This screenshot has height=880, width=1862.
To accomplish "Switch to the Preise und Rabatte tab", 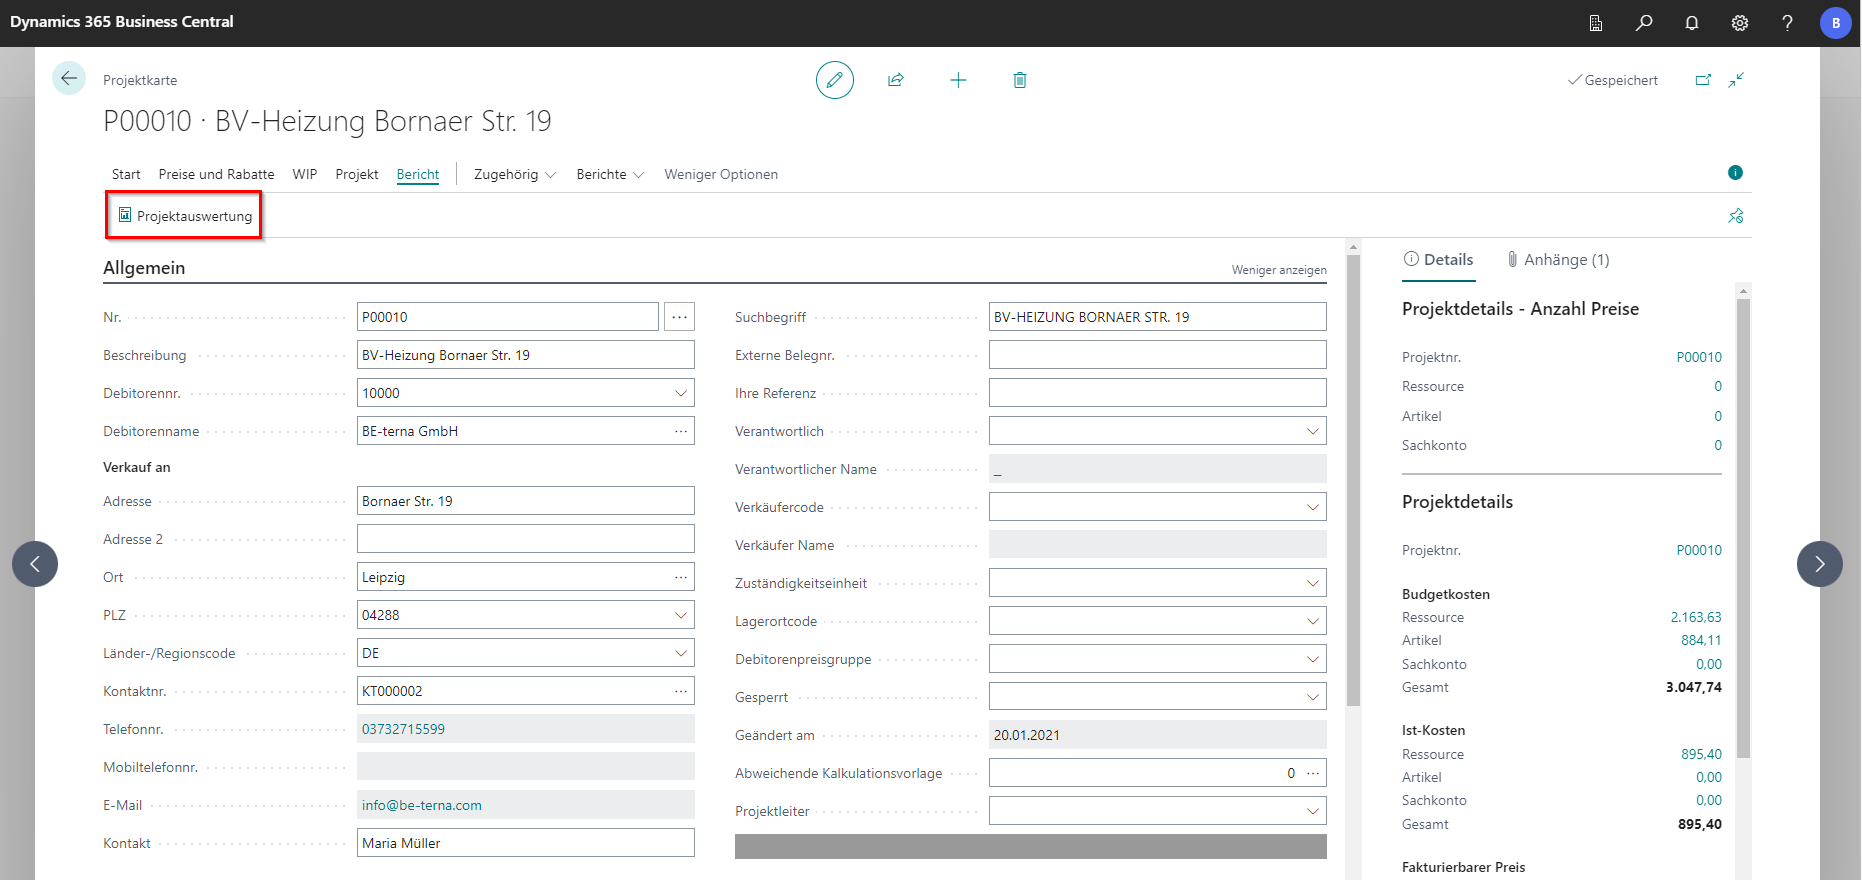I will coord(216,174).
